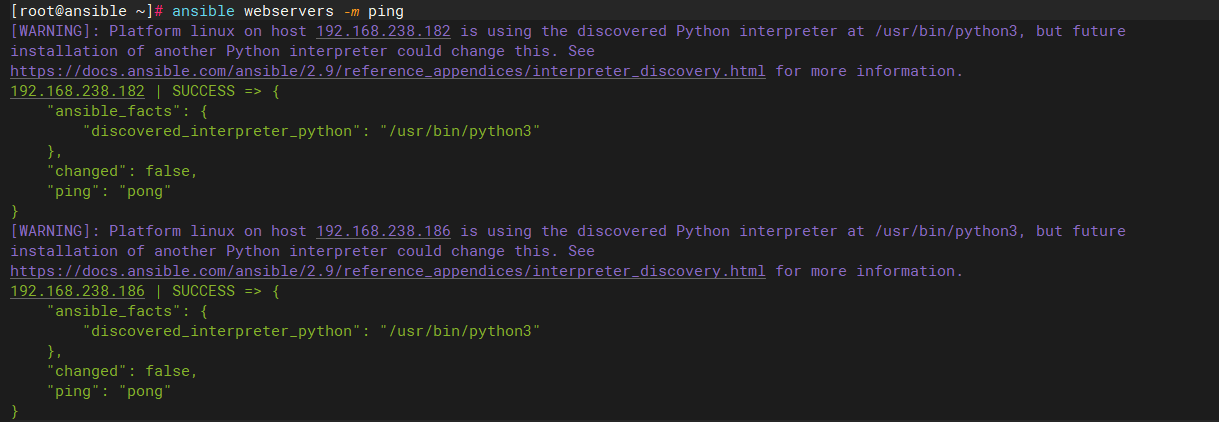The width and height of the screenshot is (1219, 422).
Task: Click the "pong" value in 192.168.238.186 result
Action: [145, 391]
